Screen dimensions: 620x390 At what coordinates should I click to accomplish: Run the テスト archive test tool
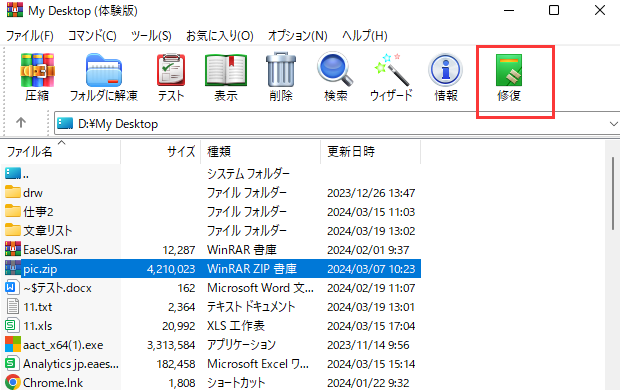pyautogui.click(x=171, y=70)
